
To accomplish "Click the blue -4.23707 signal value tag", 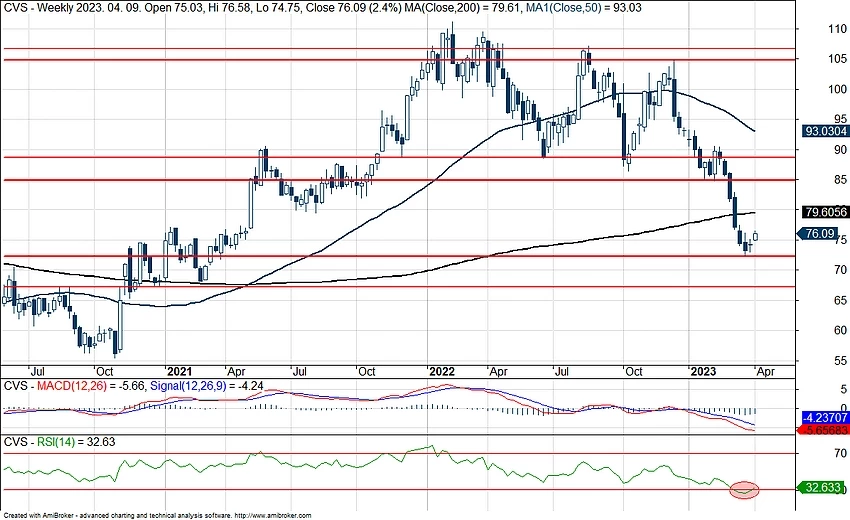I will pyautogui.click(x=826, y=419).
